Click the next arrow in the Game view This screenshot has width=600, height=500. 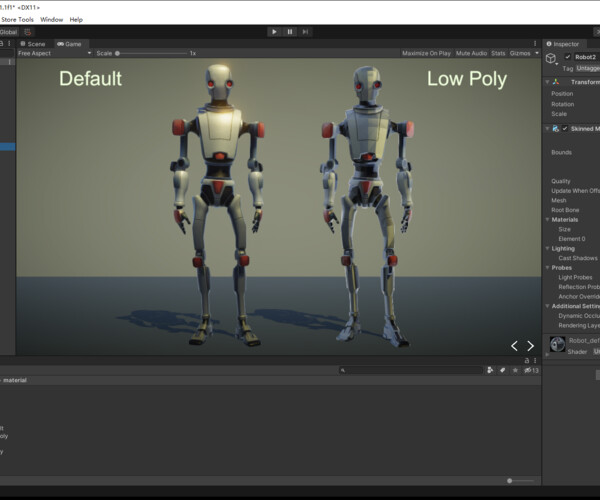[x=530, y=346]
